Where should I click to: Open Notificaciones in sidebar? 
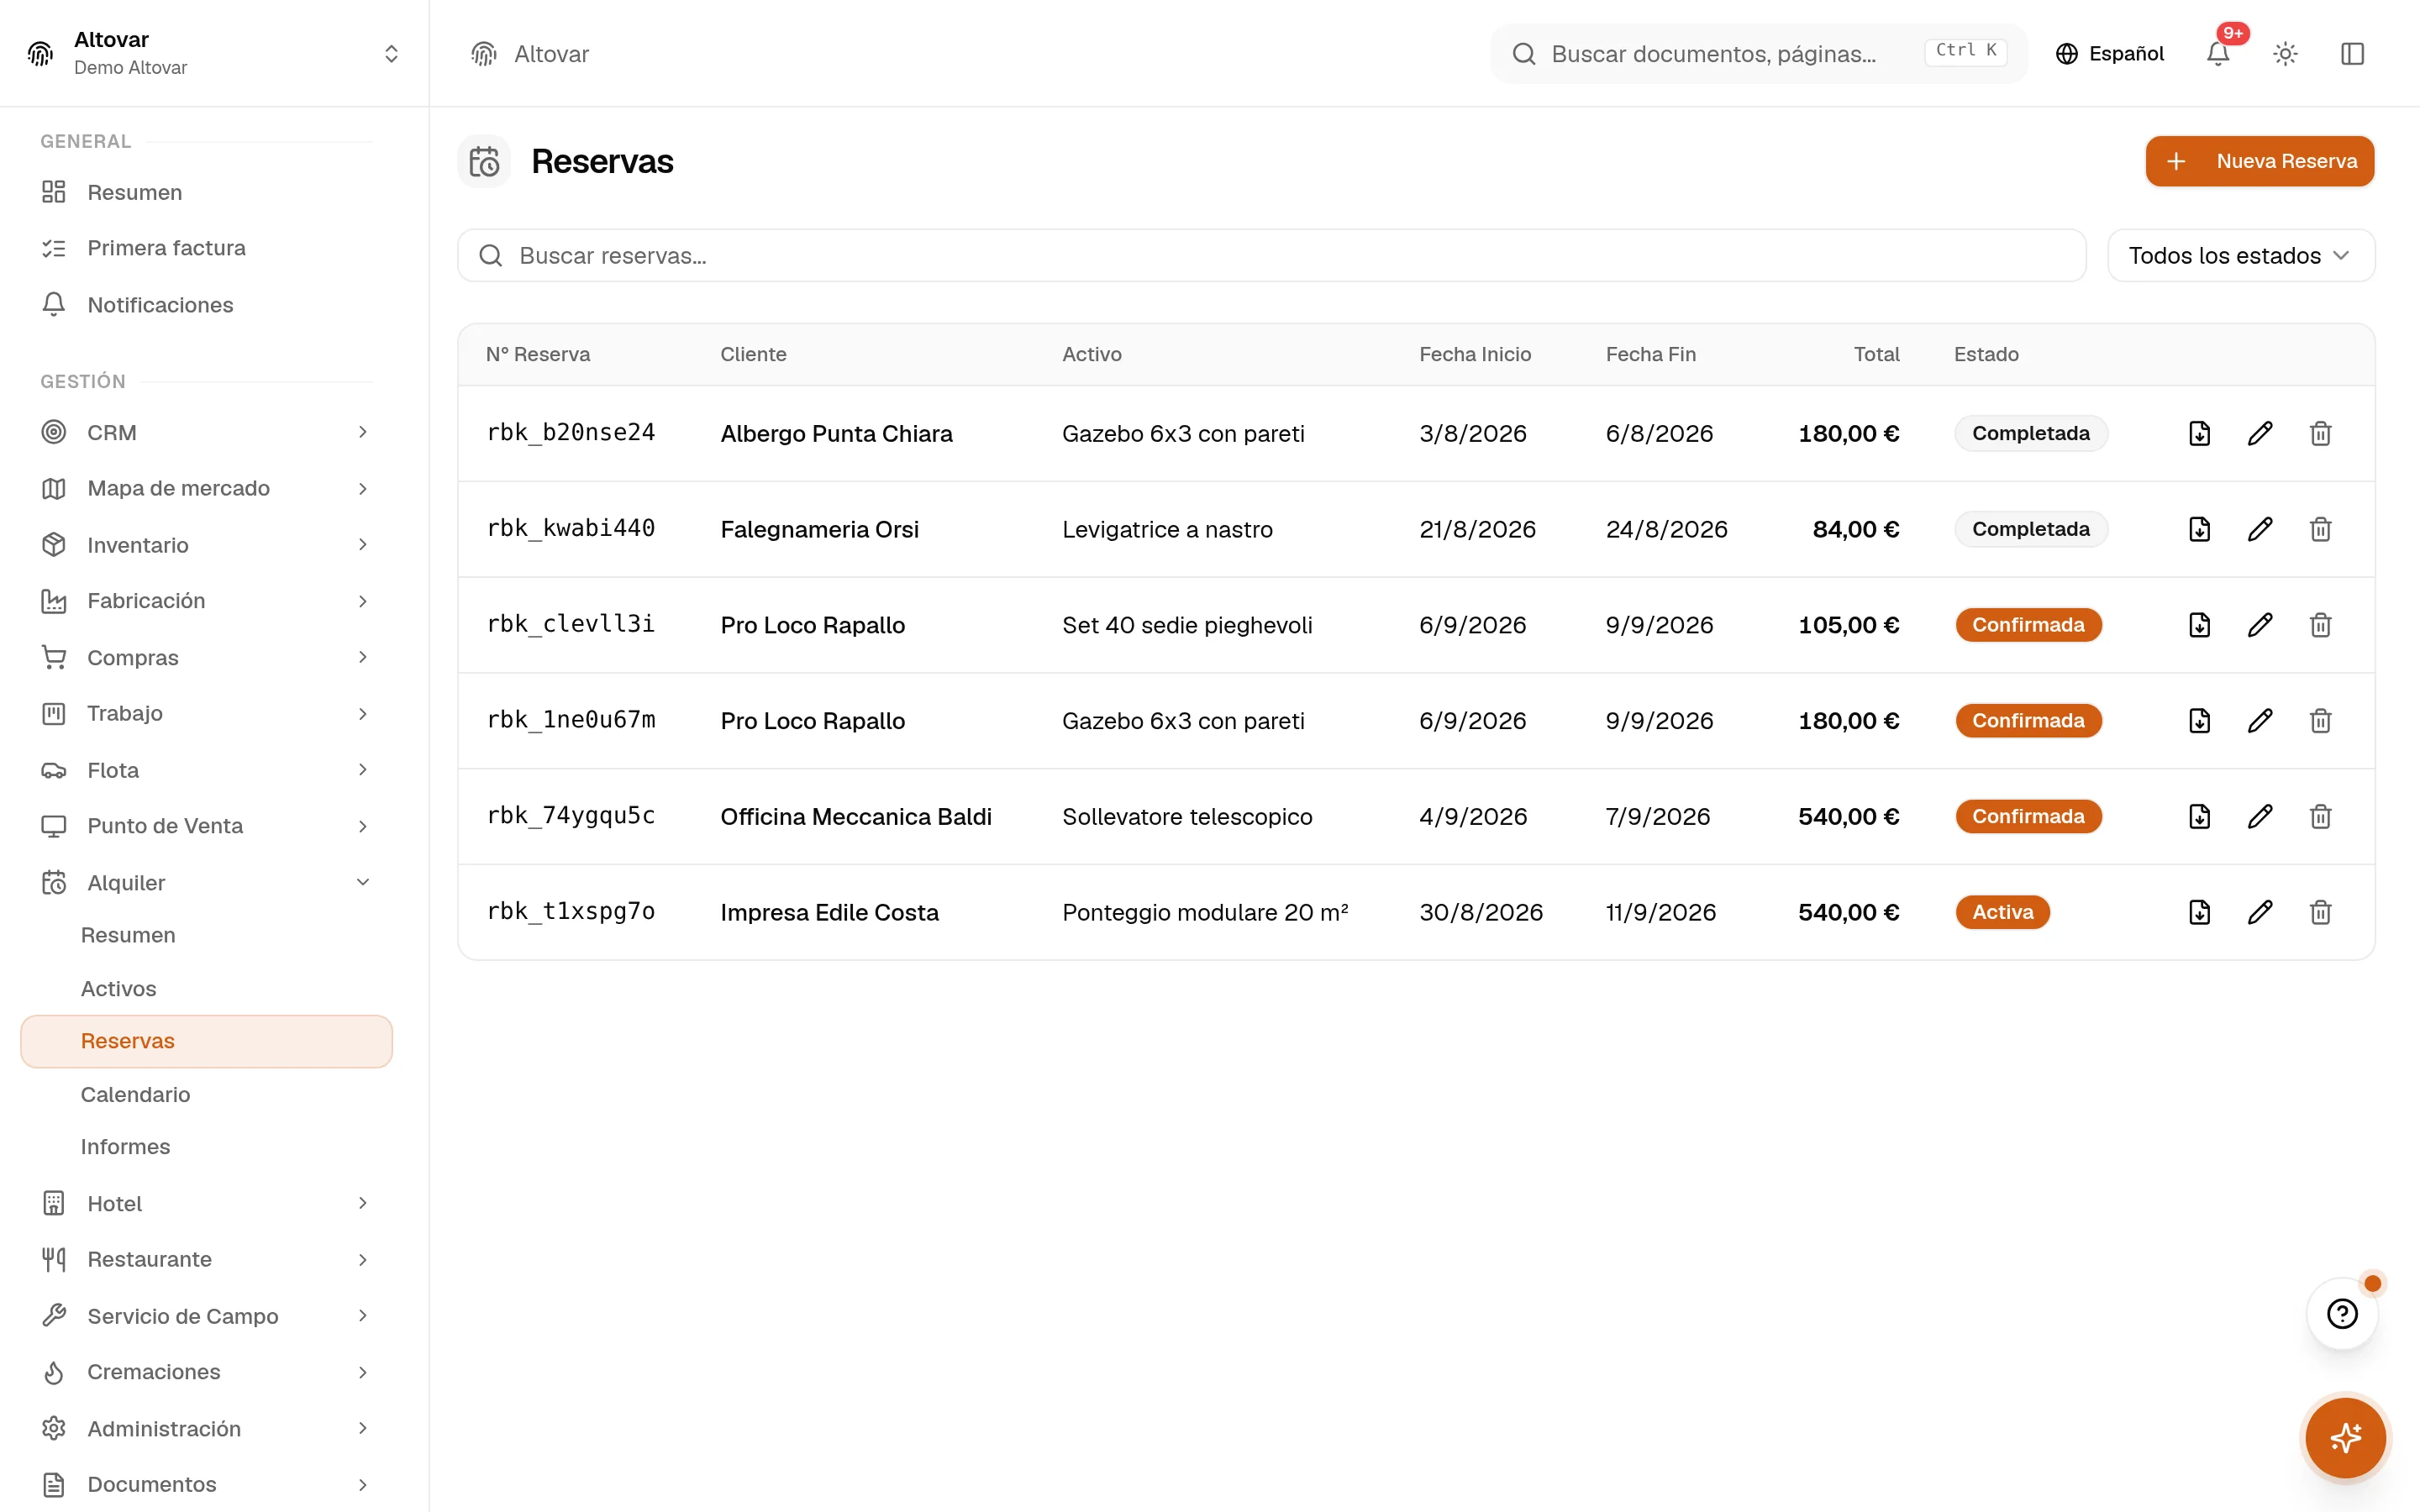206,305
